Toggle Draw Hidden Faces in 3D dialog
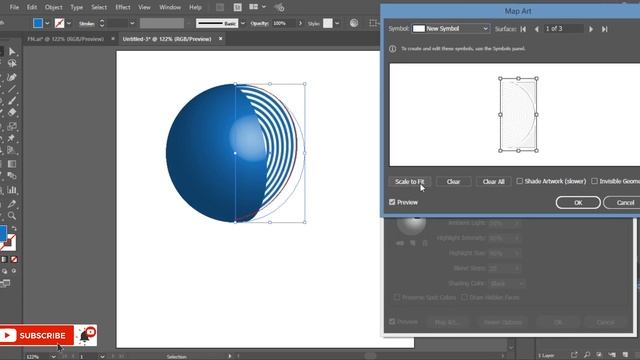 pyautogui.click(x=464, y=297)
